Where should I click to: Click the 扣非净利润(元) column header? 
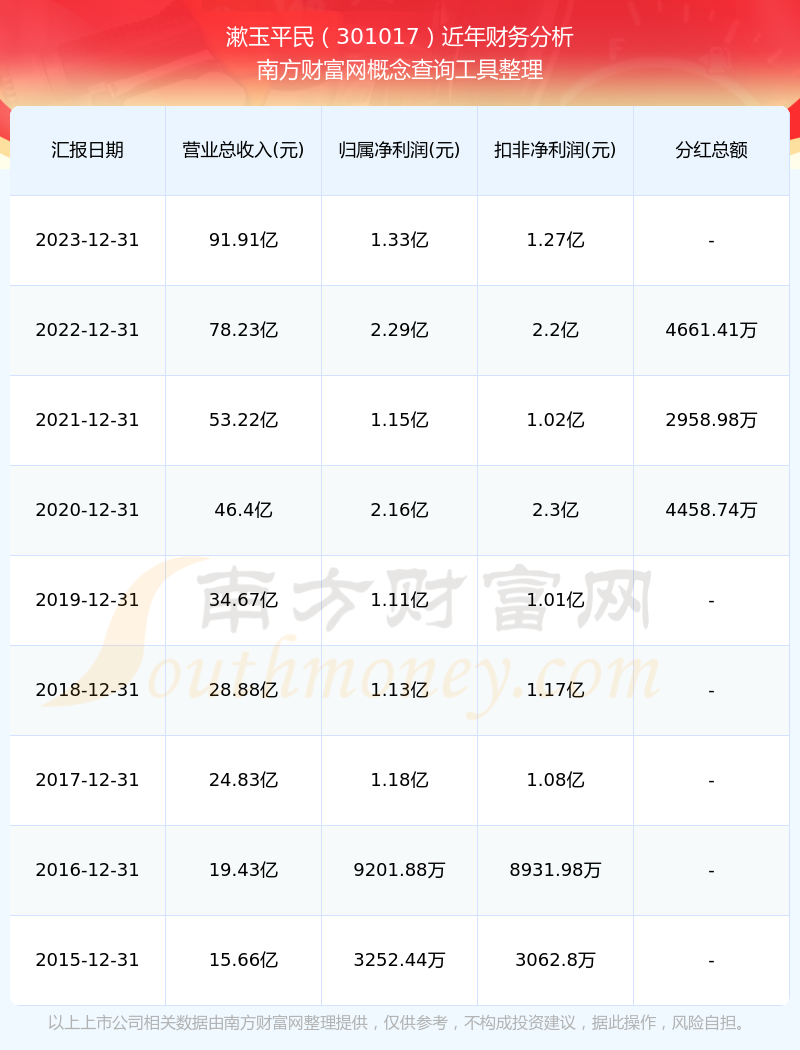click(x=556, y=150)
